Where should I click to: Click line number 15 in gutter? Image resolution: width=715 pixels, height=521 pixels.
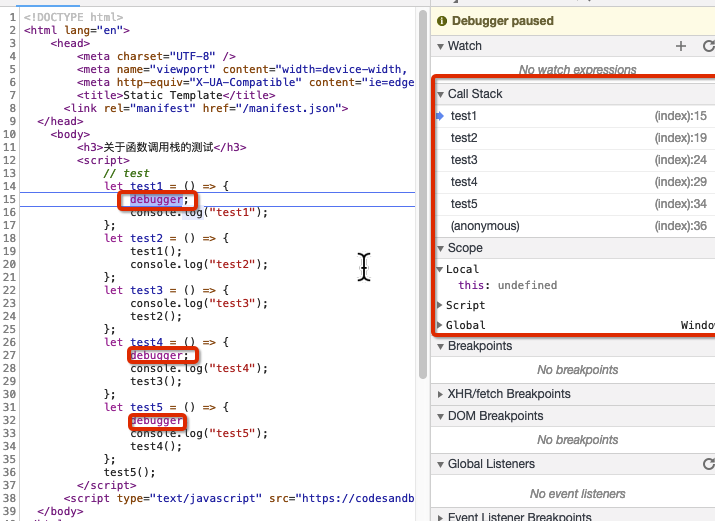pos(9,199)
